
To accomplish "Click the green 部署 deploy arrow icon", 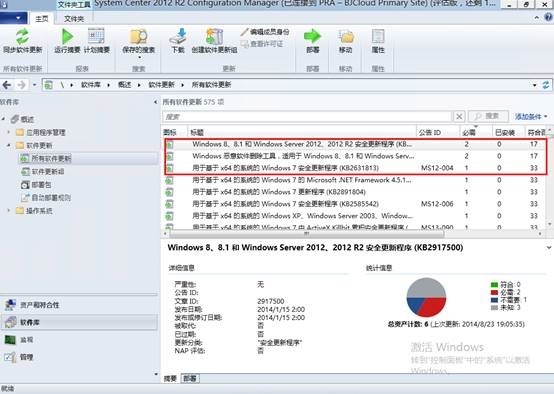I will pos(312,36).
